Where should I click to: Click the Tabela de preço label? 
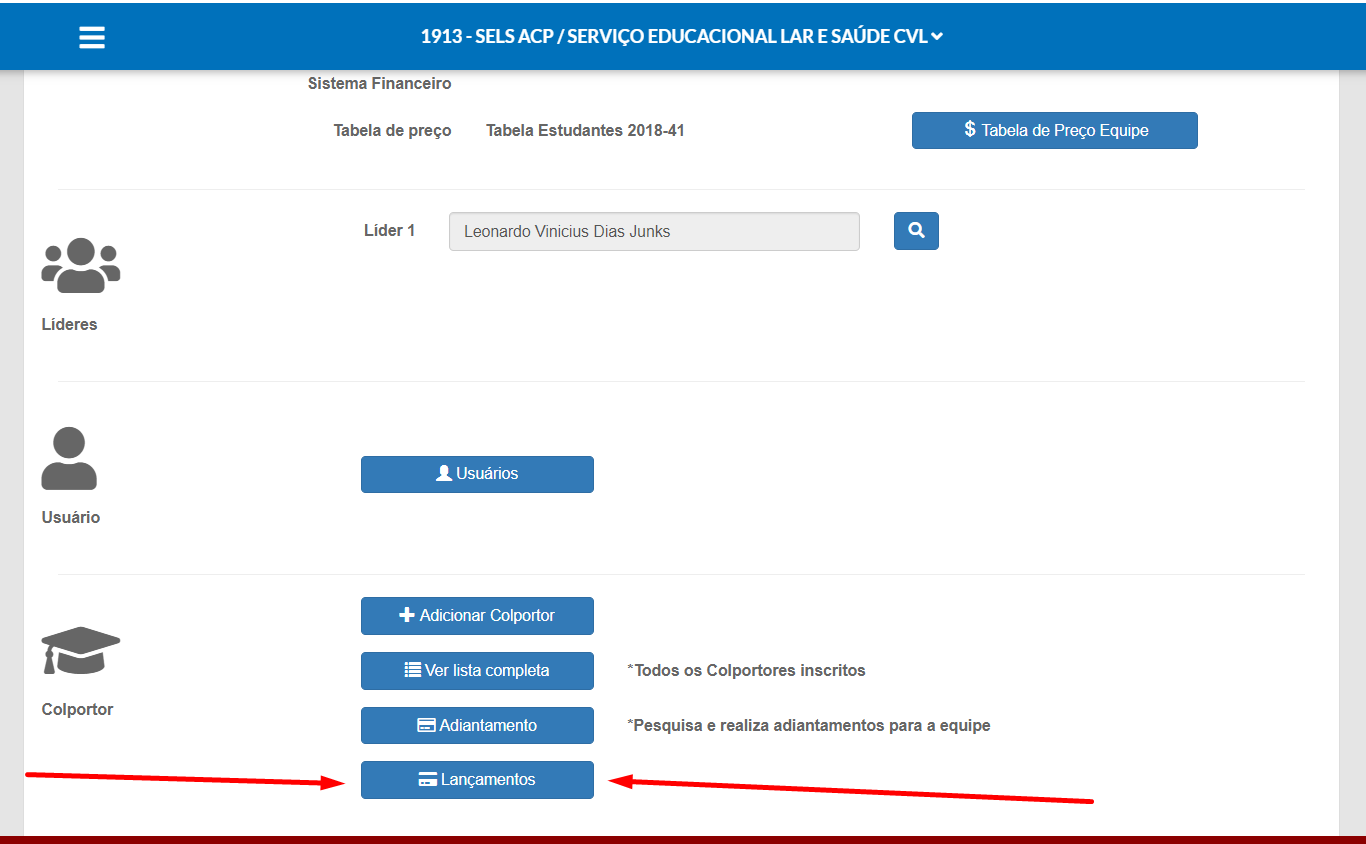point(392,131)
